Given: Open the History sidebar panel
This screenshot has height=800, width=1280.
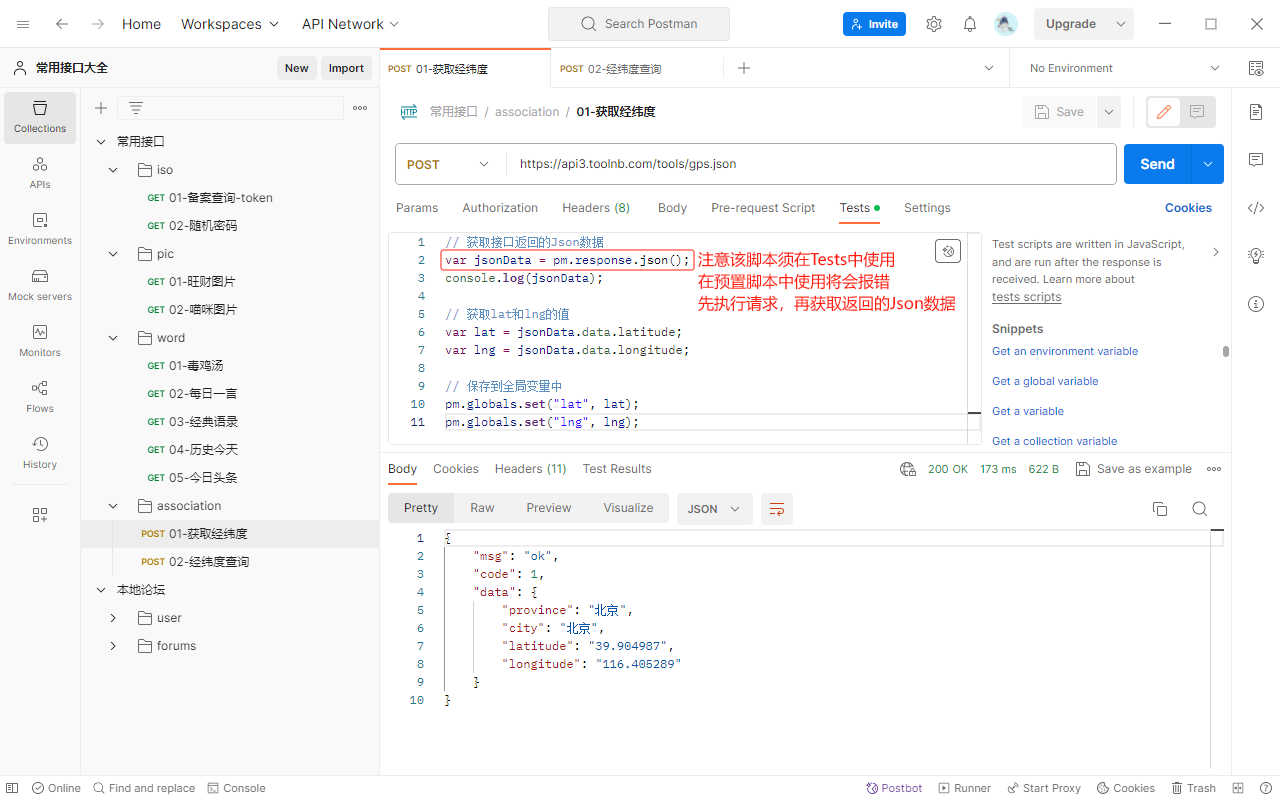Looking at the screenshot, I should (40, 453).
